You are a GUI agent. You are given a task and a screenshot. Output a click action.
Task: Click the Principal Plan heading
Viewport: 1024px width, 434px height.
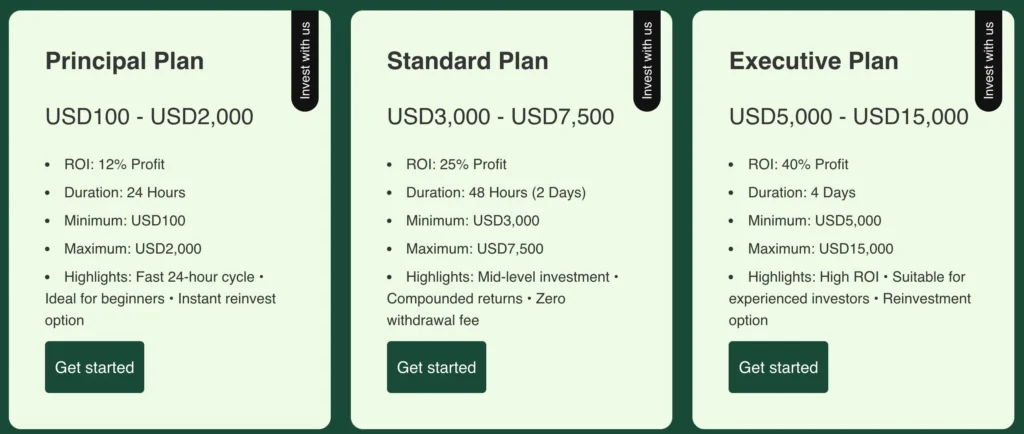(124, 61)
